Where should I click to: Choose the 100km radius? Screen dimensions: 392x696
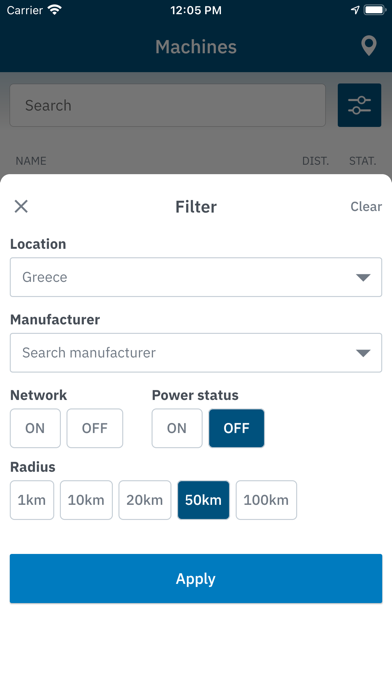point(266,500)
